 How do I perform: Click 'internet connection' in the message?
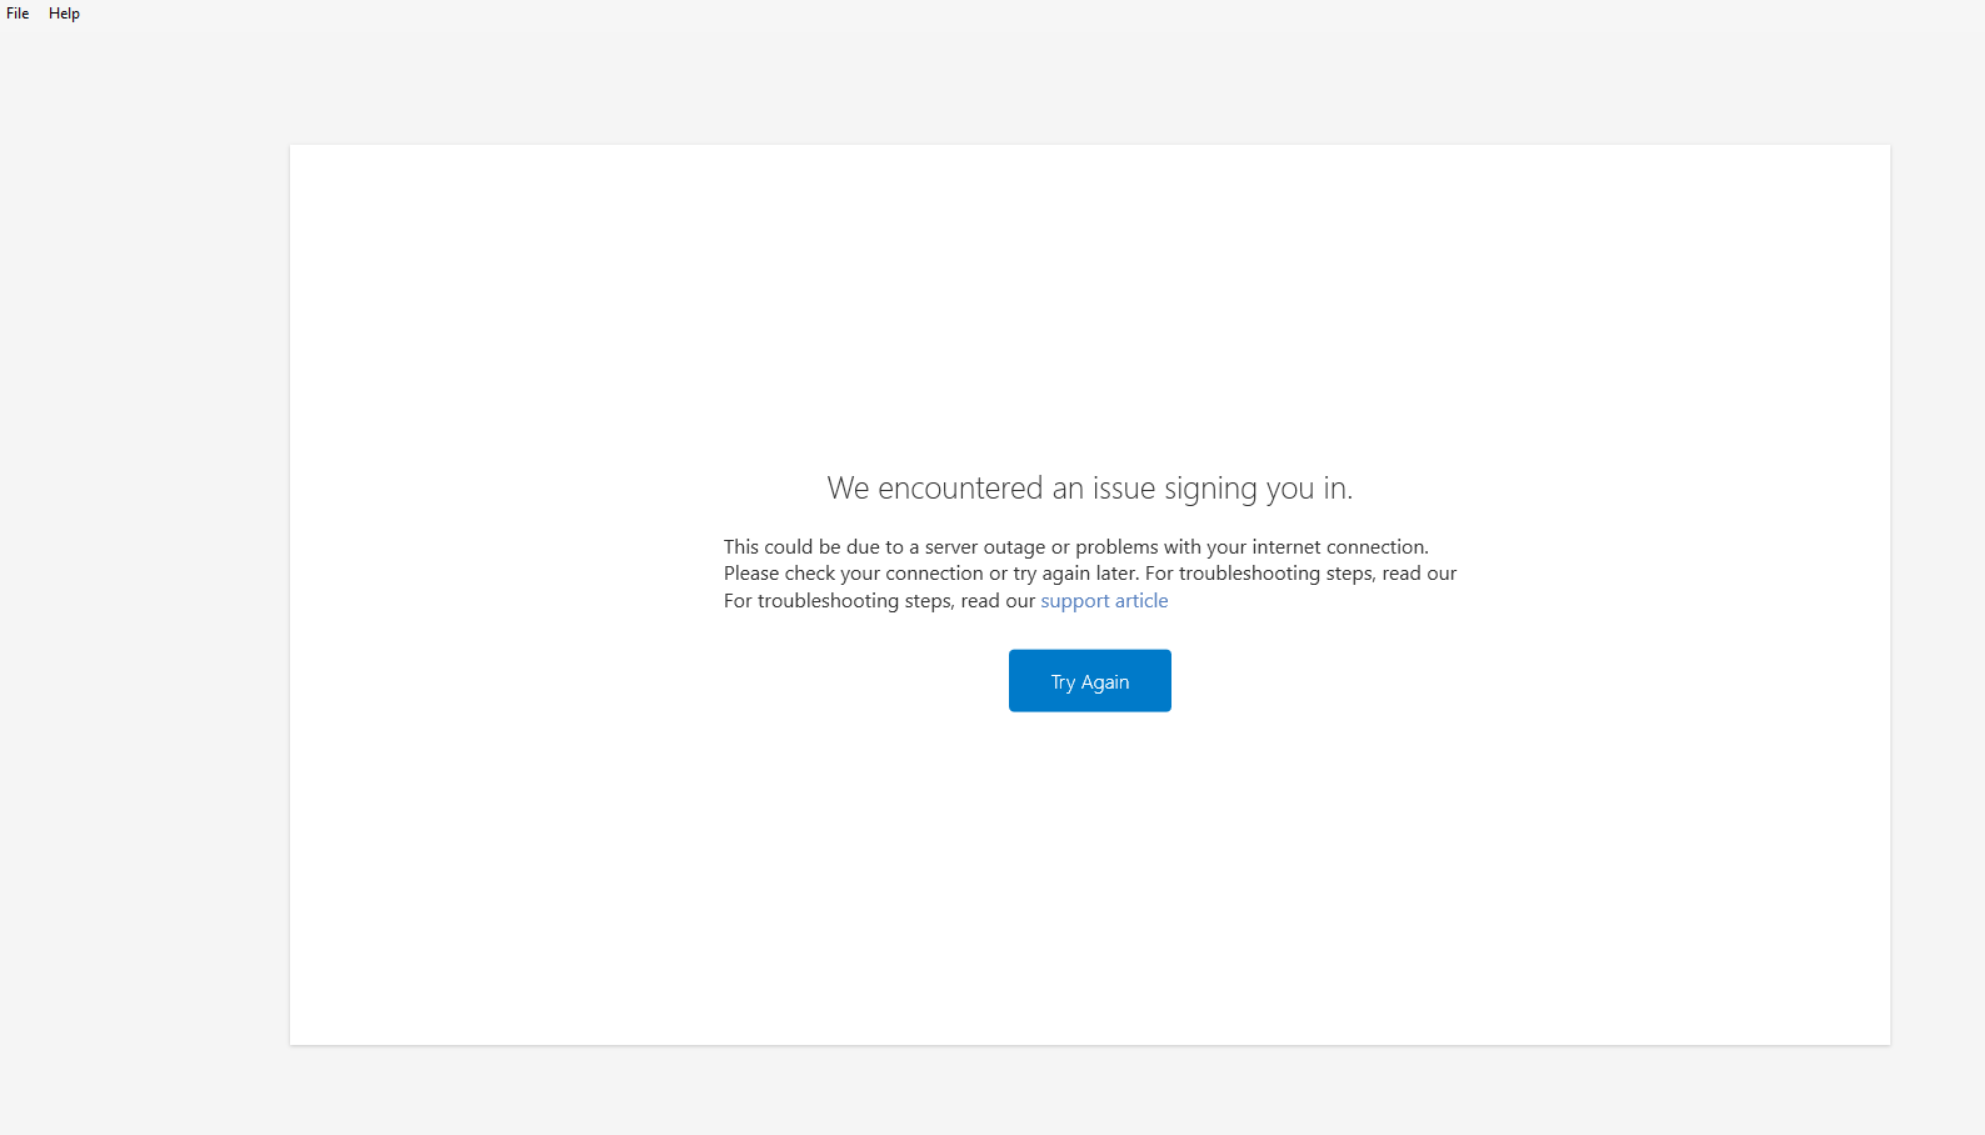[x=1339, y=547]
